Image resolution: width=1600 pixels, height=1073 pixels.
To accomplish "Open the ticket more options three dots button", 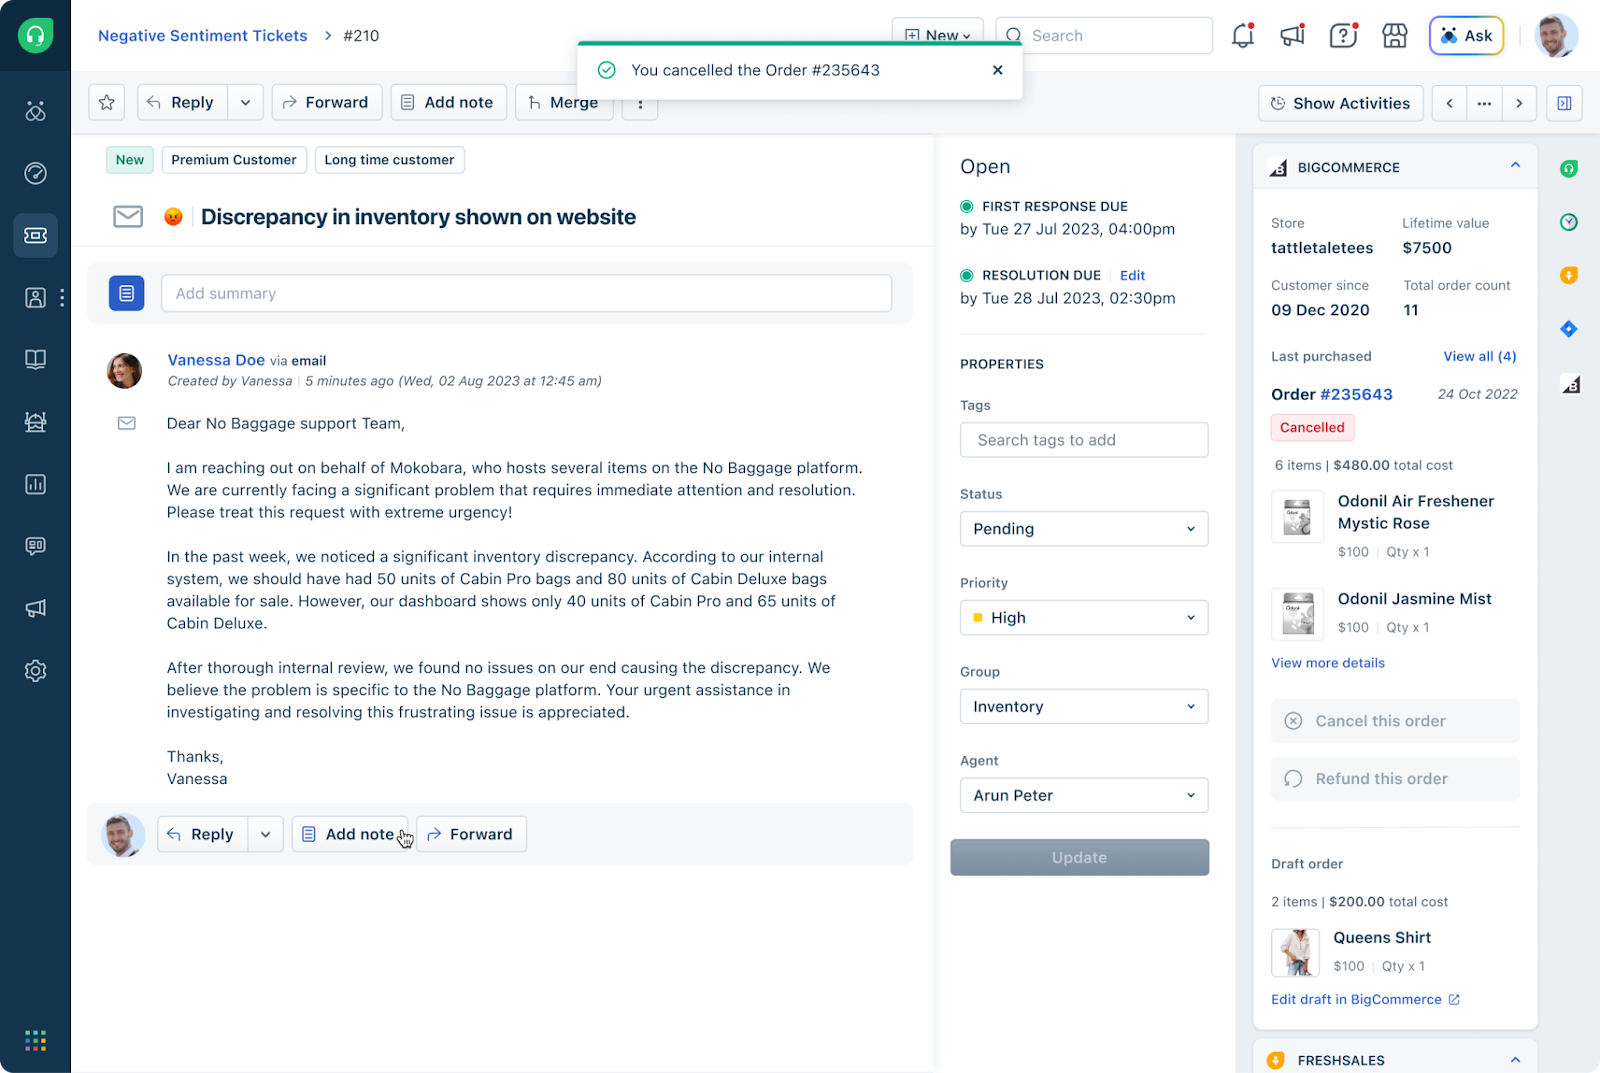I will (640, 103).
